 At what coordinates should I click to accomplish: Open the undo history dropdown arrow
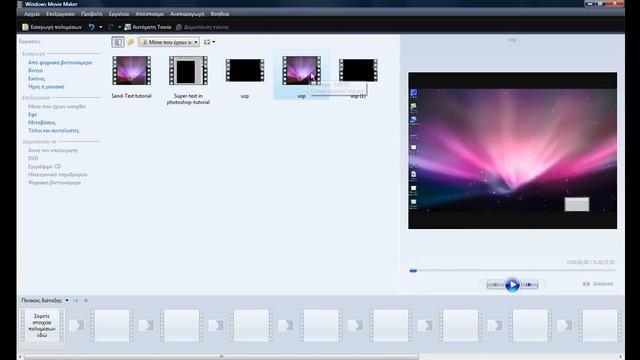coord(101,27)
